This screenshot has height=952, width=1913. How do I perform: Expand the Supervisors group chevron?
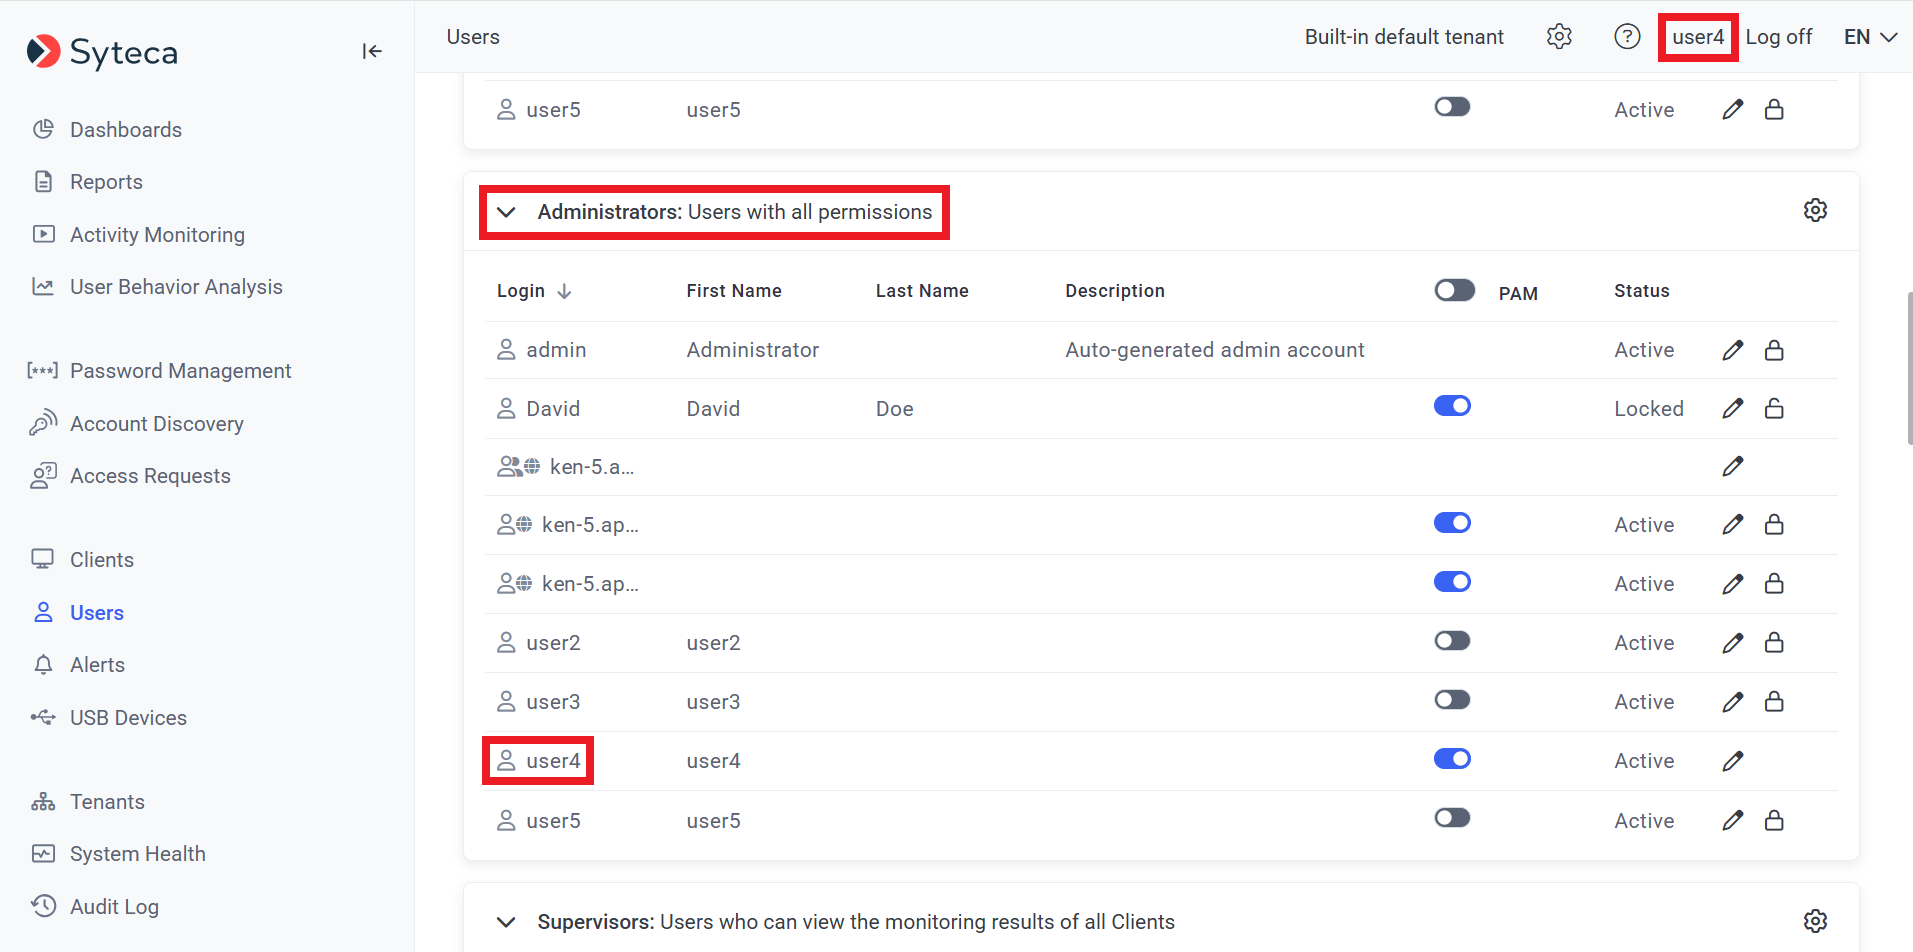click(x=507, y=922)
